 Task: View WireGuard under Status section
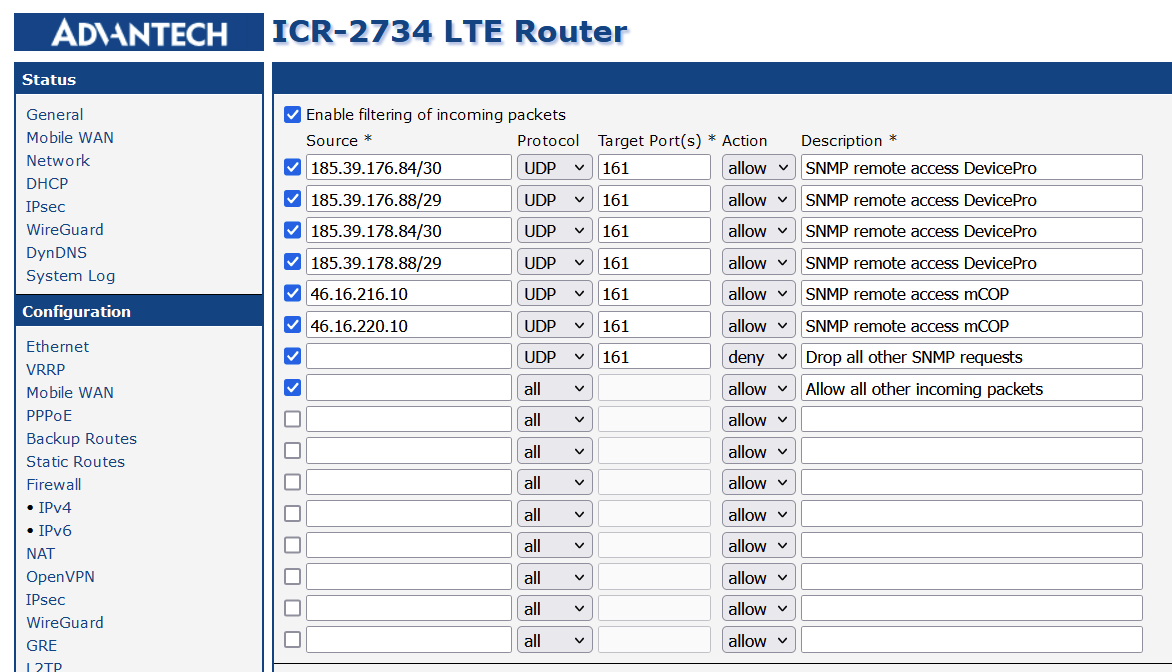[65, 229]
